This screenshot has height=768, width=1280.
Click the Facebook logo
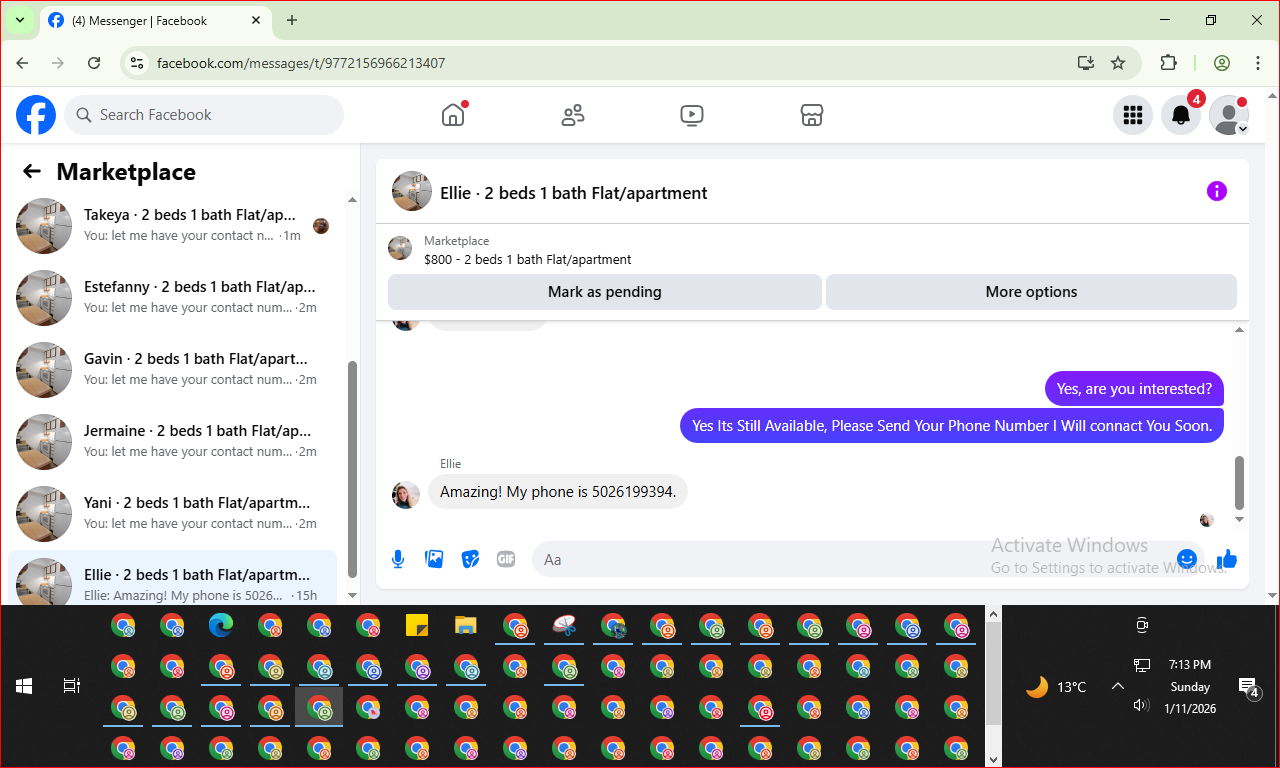click(x=36, y=115)
